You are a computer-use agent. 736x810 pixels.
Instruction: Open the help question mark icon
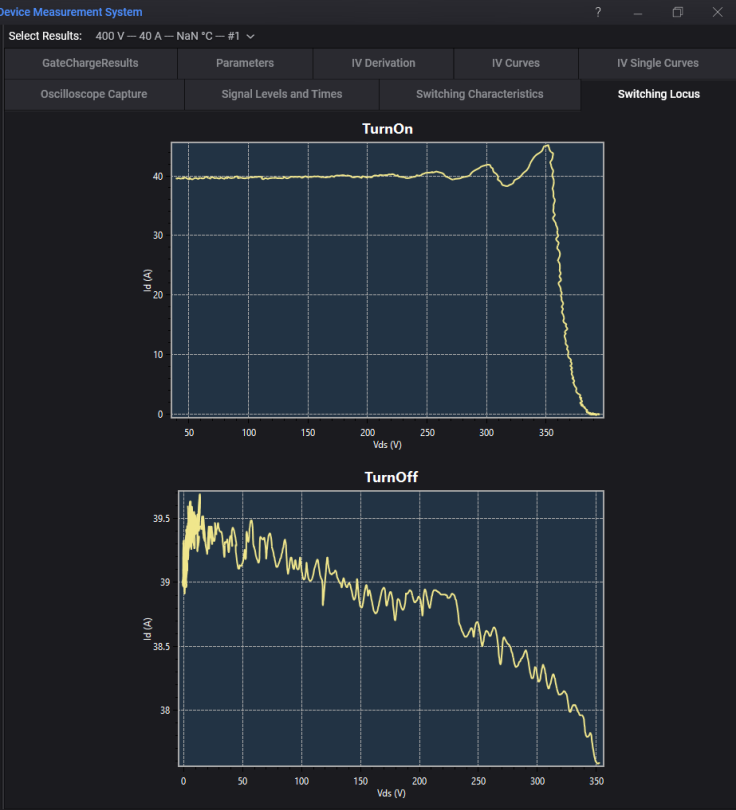(598, 12)
